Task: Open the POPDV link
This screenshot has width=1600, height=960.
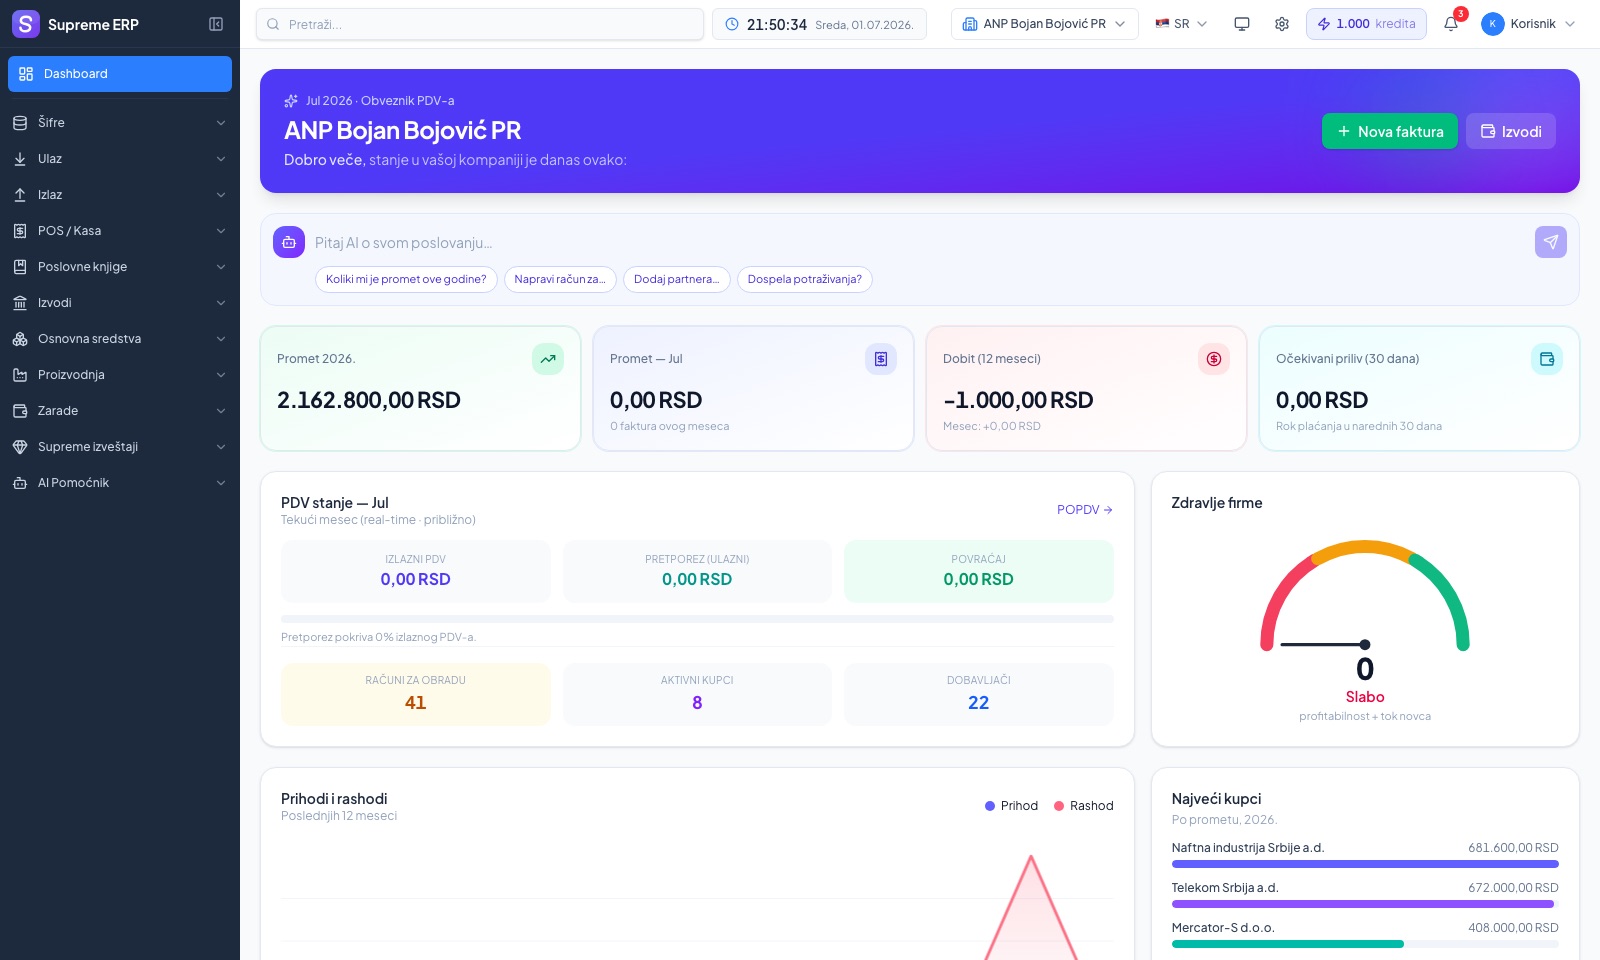Action: click(1085, 510)
